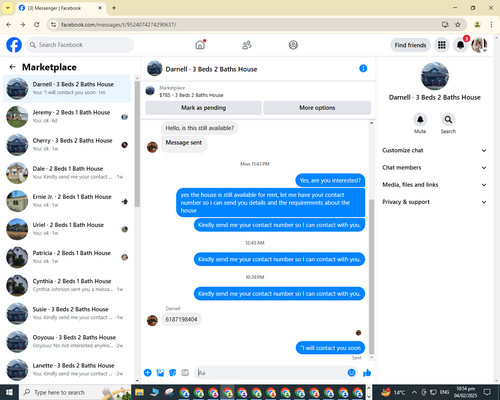Choose a GIF from the composer
This screenshot has width=500, height=400.
[185, 373]
